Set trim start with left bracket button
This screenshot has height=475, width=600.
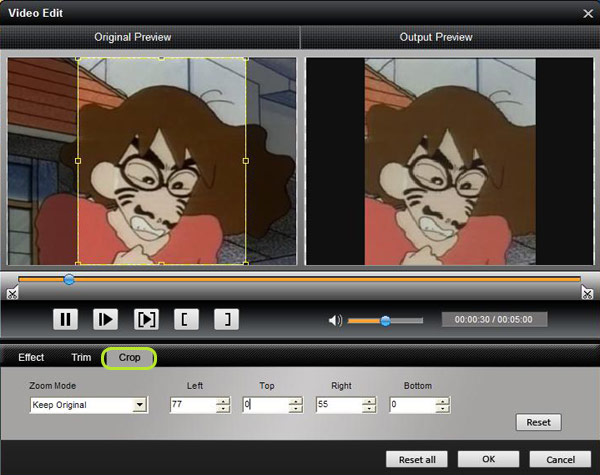click(186, 320)
